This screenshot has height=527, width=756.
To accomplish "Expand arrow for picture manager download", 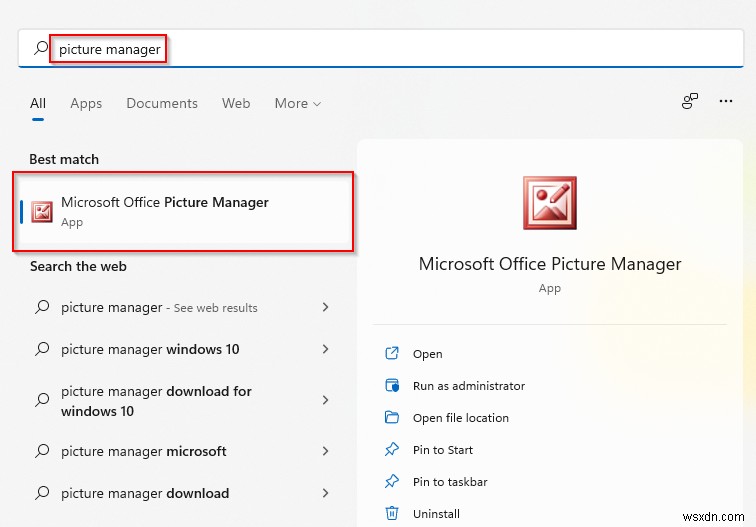I will click(325, 493).
